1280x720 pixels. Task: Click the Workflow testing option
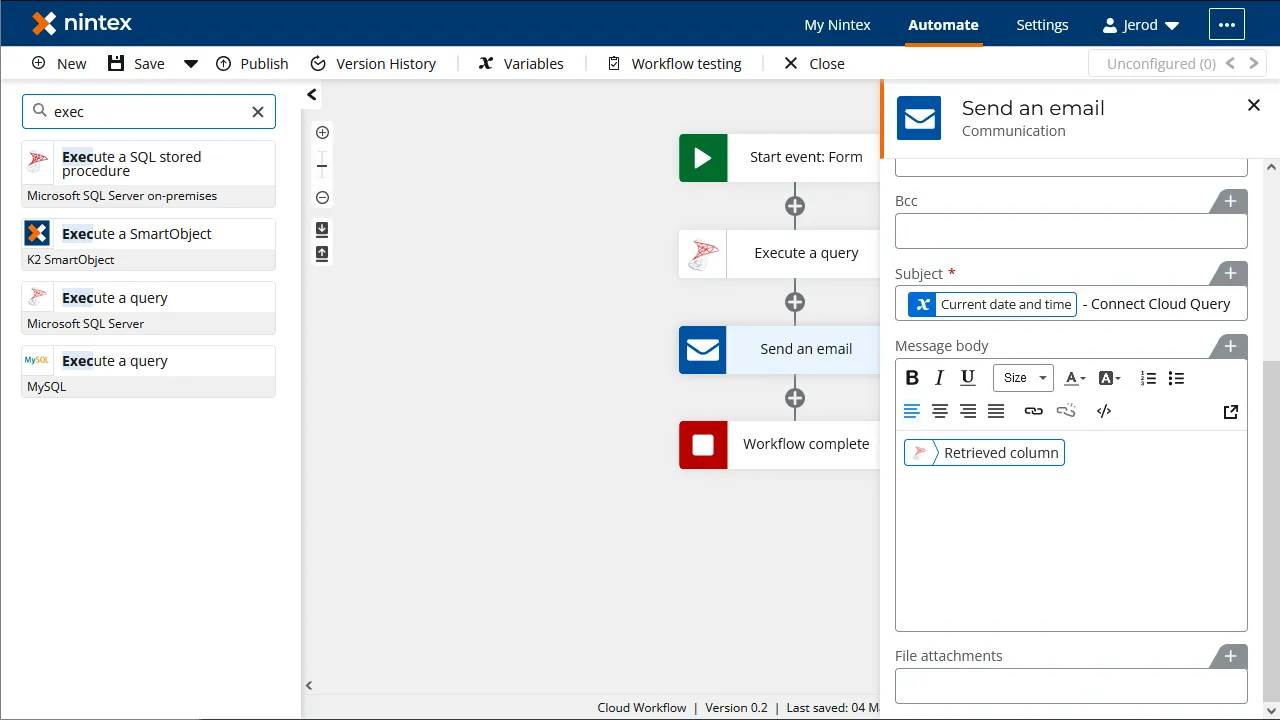[674, 63]
